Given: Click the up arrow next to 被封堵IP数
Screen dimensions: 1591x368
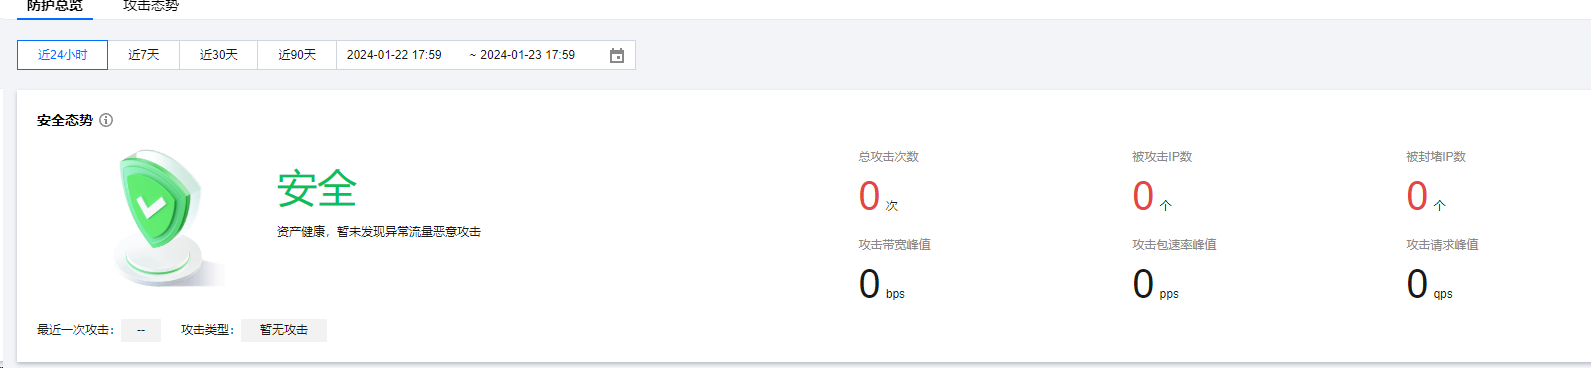Looking at the screenshot, I should coord(1439,205).
